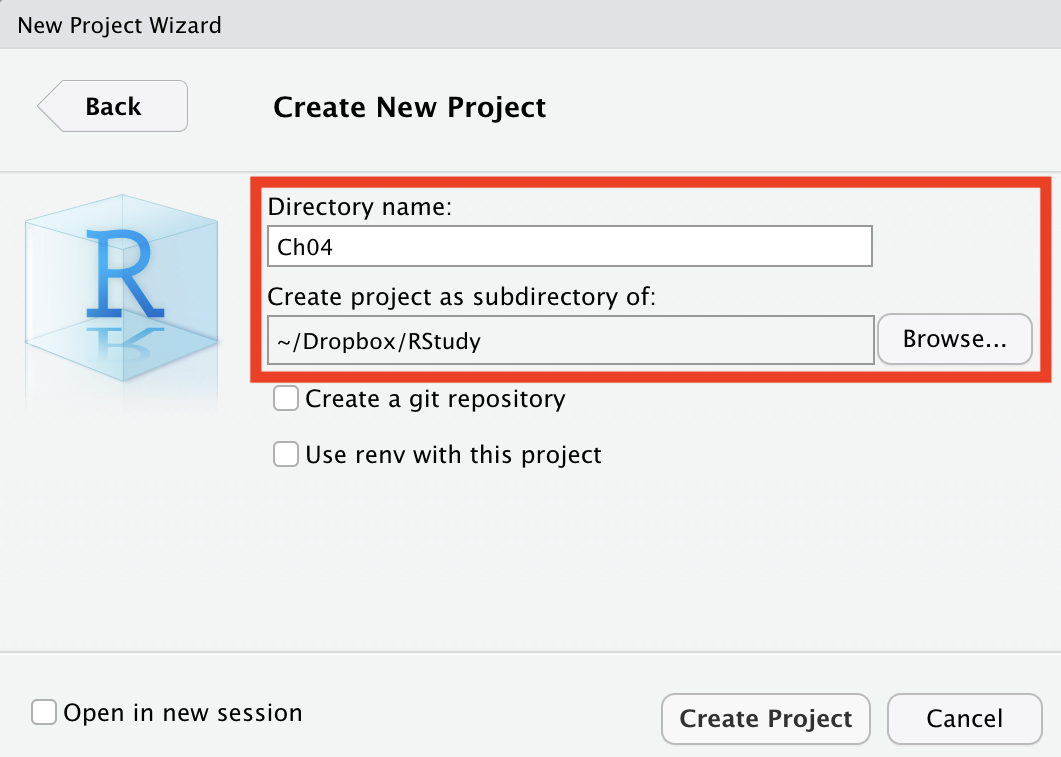Open the Browse... folder chooser

955,339
